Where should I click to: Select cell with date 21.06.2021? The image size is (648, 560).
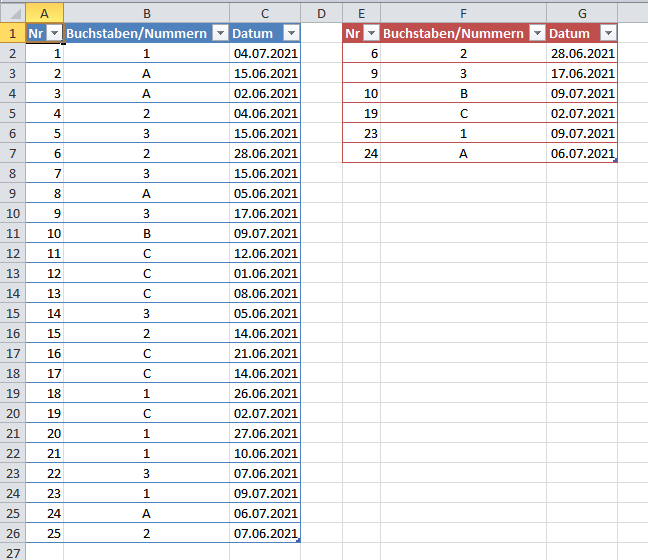click(265, 353)
